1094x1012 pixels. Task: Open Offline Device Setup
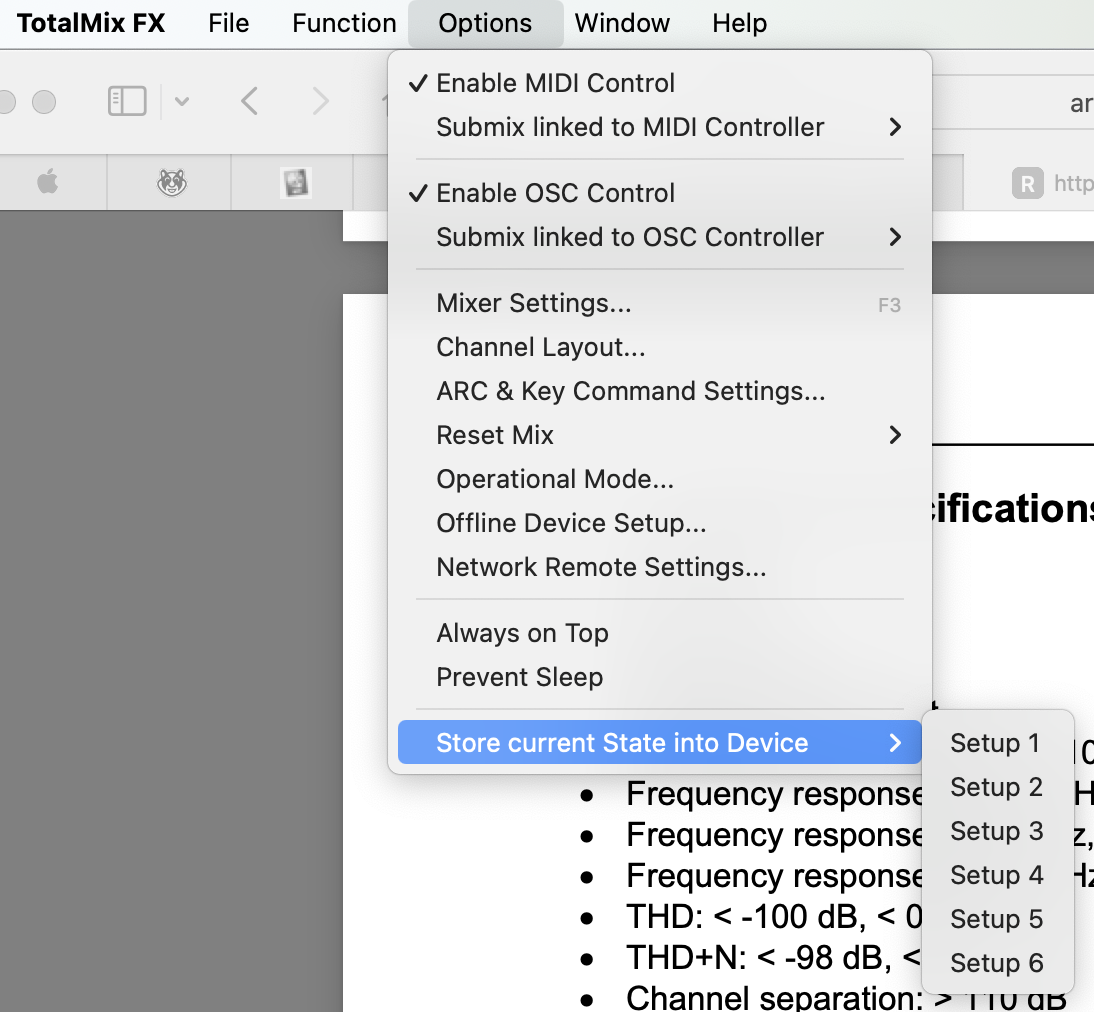pos(659,523)
